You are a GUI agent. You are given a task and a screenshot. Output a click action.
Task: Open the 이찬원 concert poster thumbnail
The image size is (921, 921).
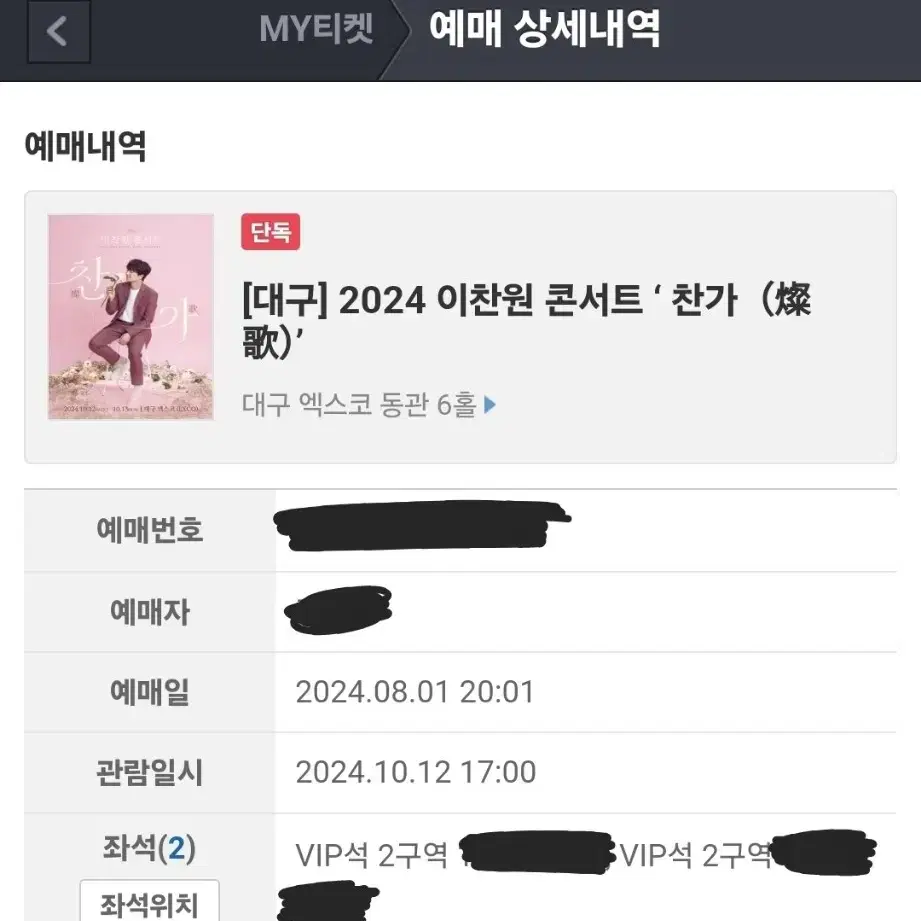pyautogui.click(x=130, y=317)
